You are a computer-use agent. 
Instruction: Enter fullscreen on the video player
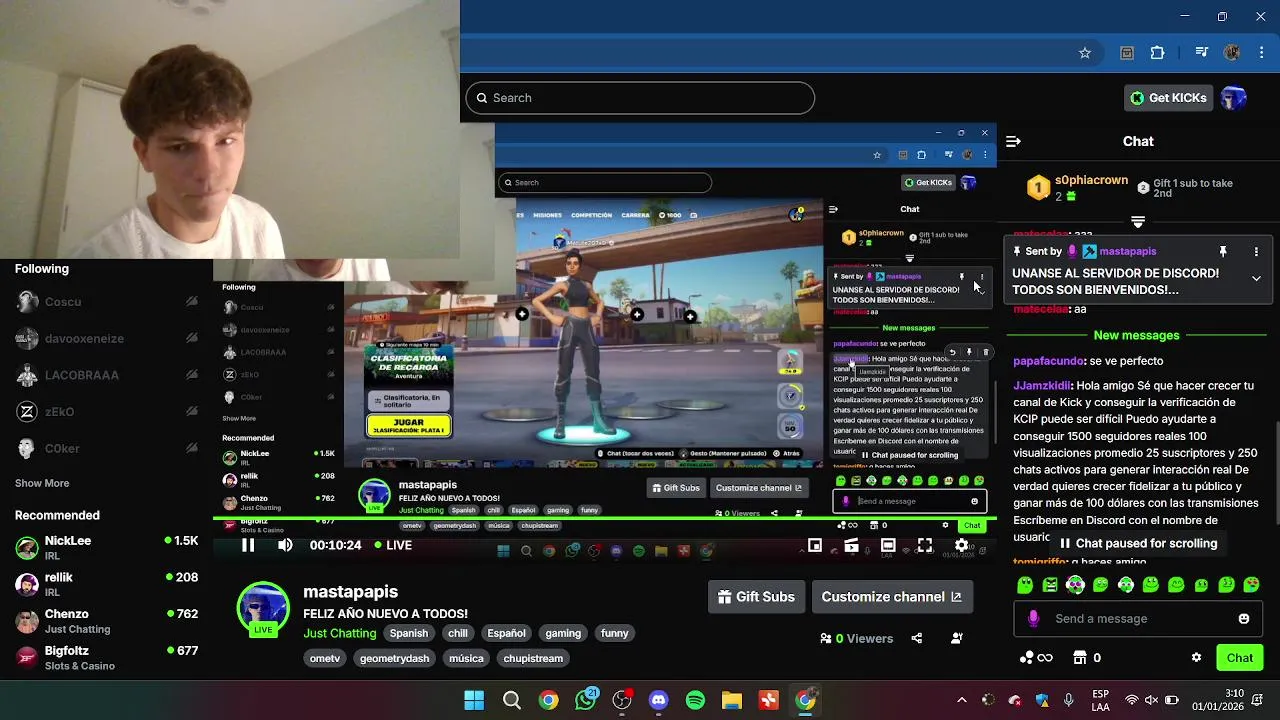click(x=925, y=545)
